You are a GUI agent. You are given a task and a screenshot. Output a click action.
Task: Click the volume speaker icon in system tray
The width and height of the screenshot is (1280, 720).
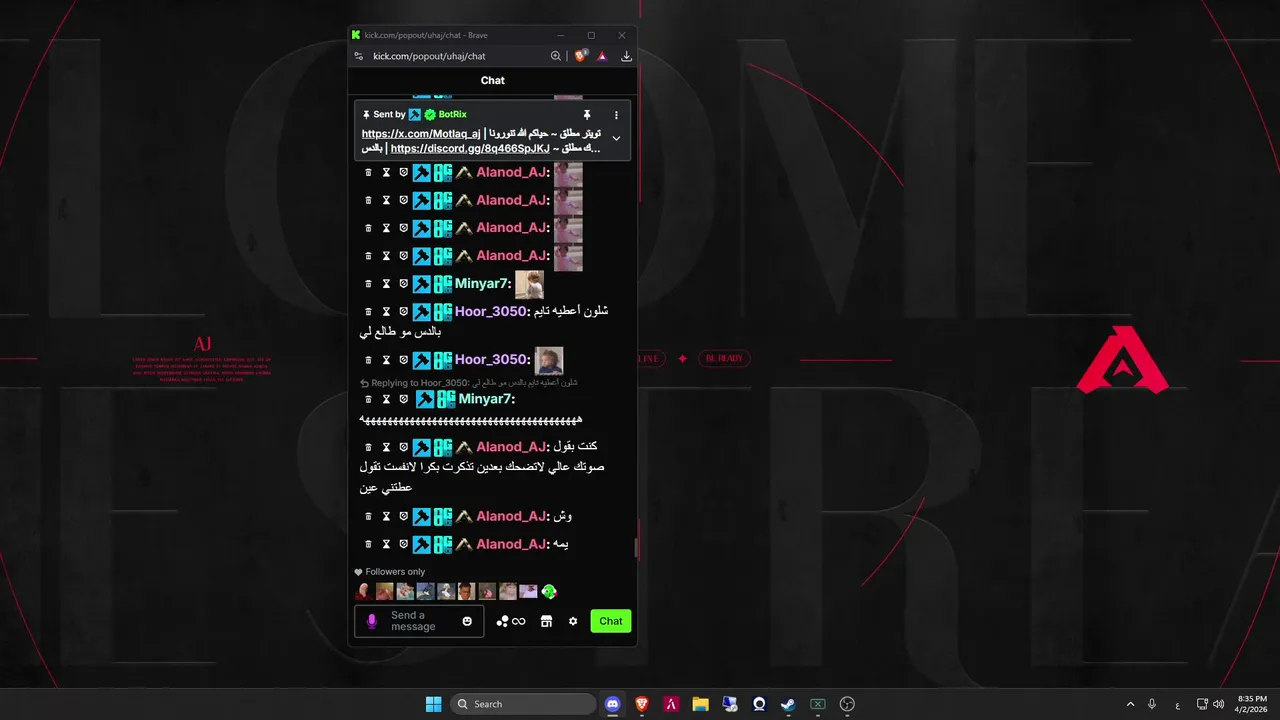point(1218,704)
